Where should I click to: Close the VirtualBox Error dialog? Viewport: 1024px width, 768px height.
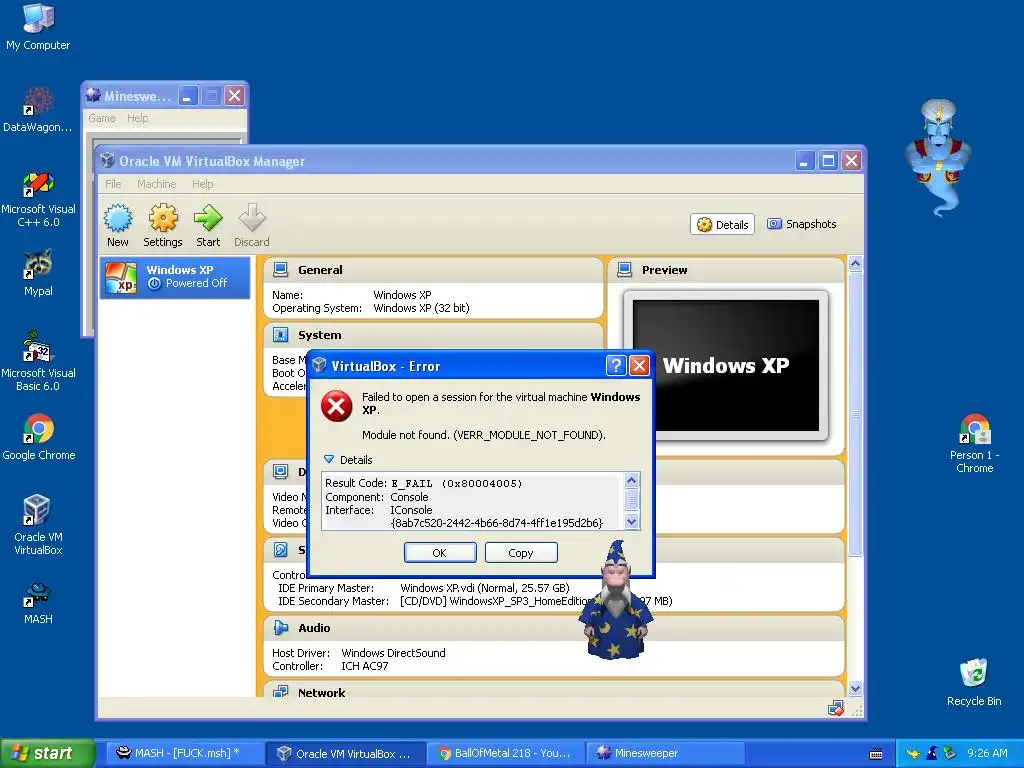pos(639,366)
